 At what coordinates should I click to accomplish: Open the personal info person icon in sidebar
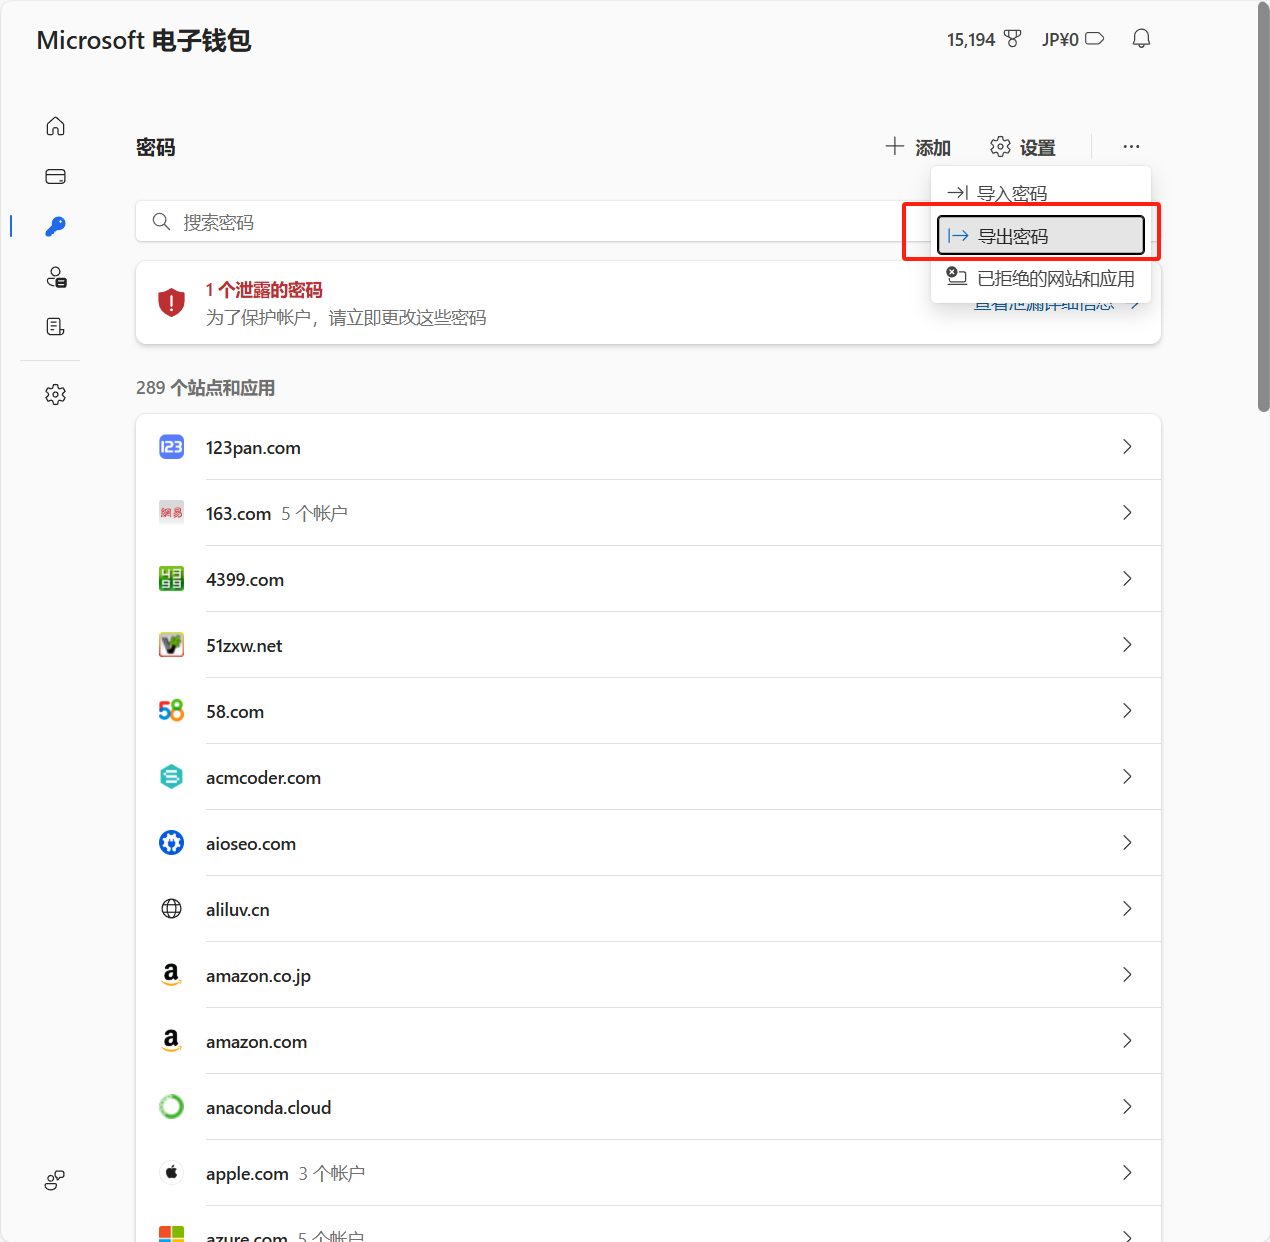(56, 277)
